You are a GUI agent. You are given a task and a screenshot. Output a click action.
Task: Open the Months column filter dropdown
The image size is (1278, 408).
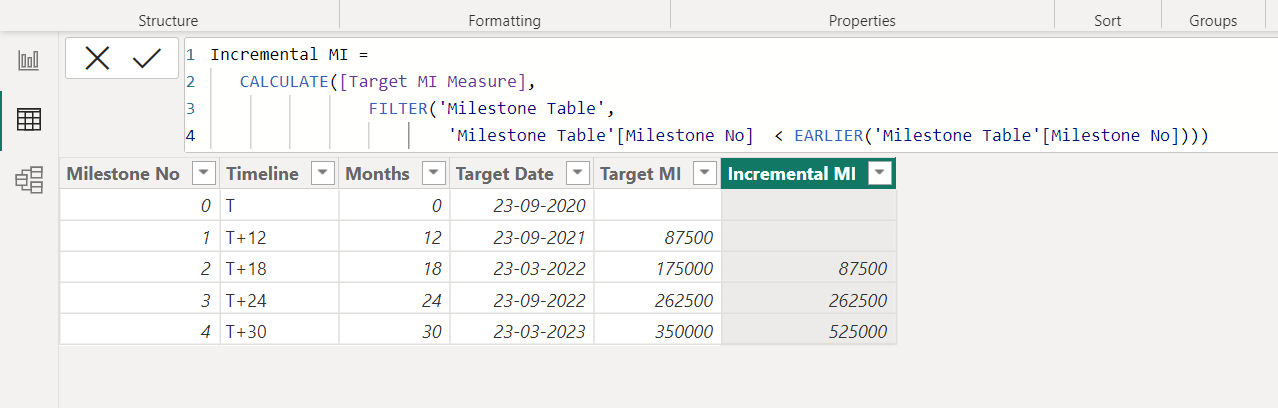433,174
